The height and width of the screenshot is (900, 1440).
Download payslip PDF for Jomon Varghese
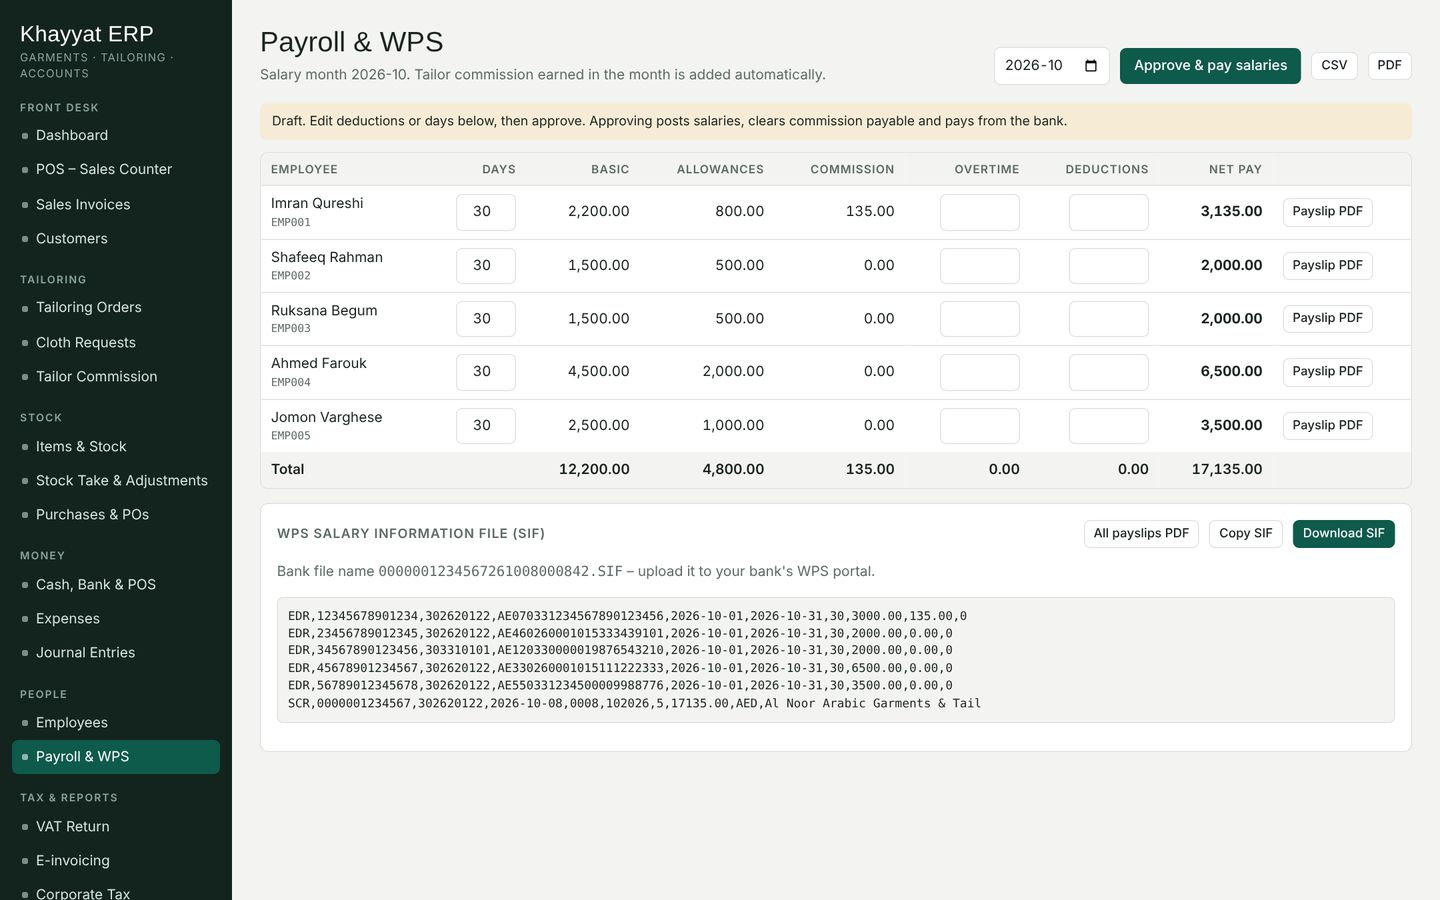click(1327, 426)
